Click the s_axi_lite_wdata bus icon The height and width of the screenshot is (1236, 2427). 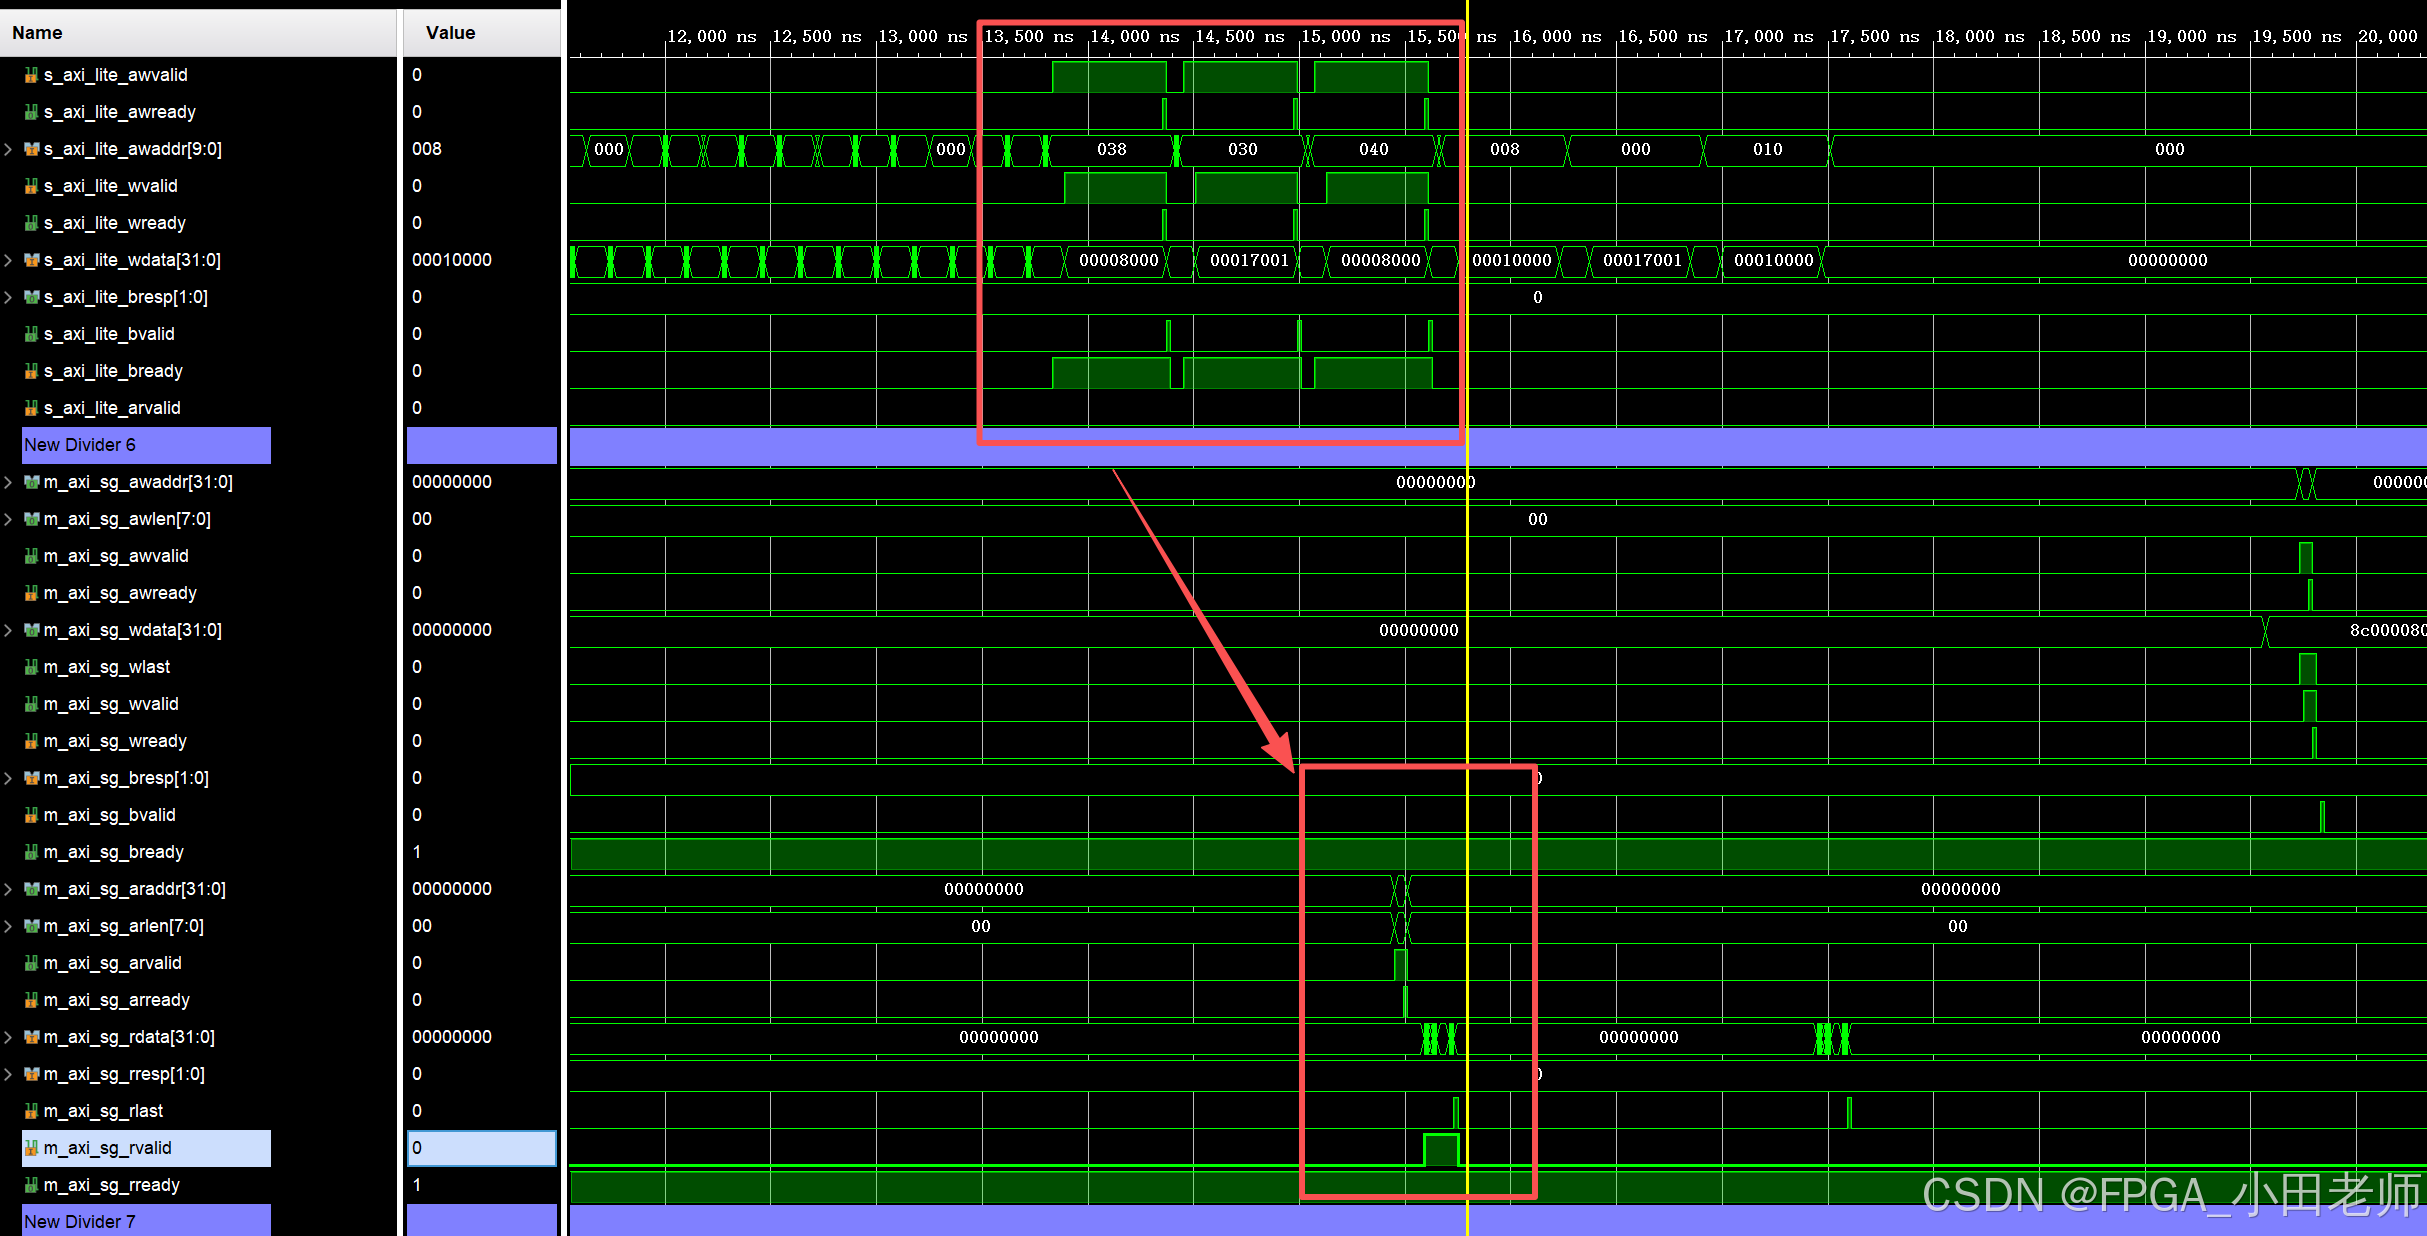click(x=31, y=260)
